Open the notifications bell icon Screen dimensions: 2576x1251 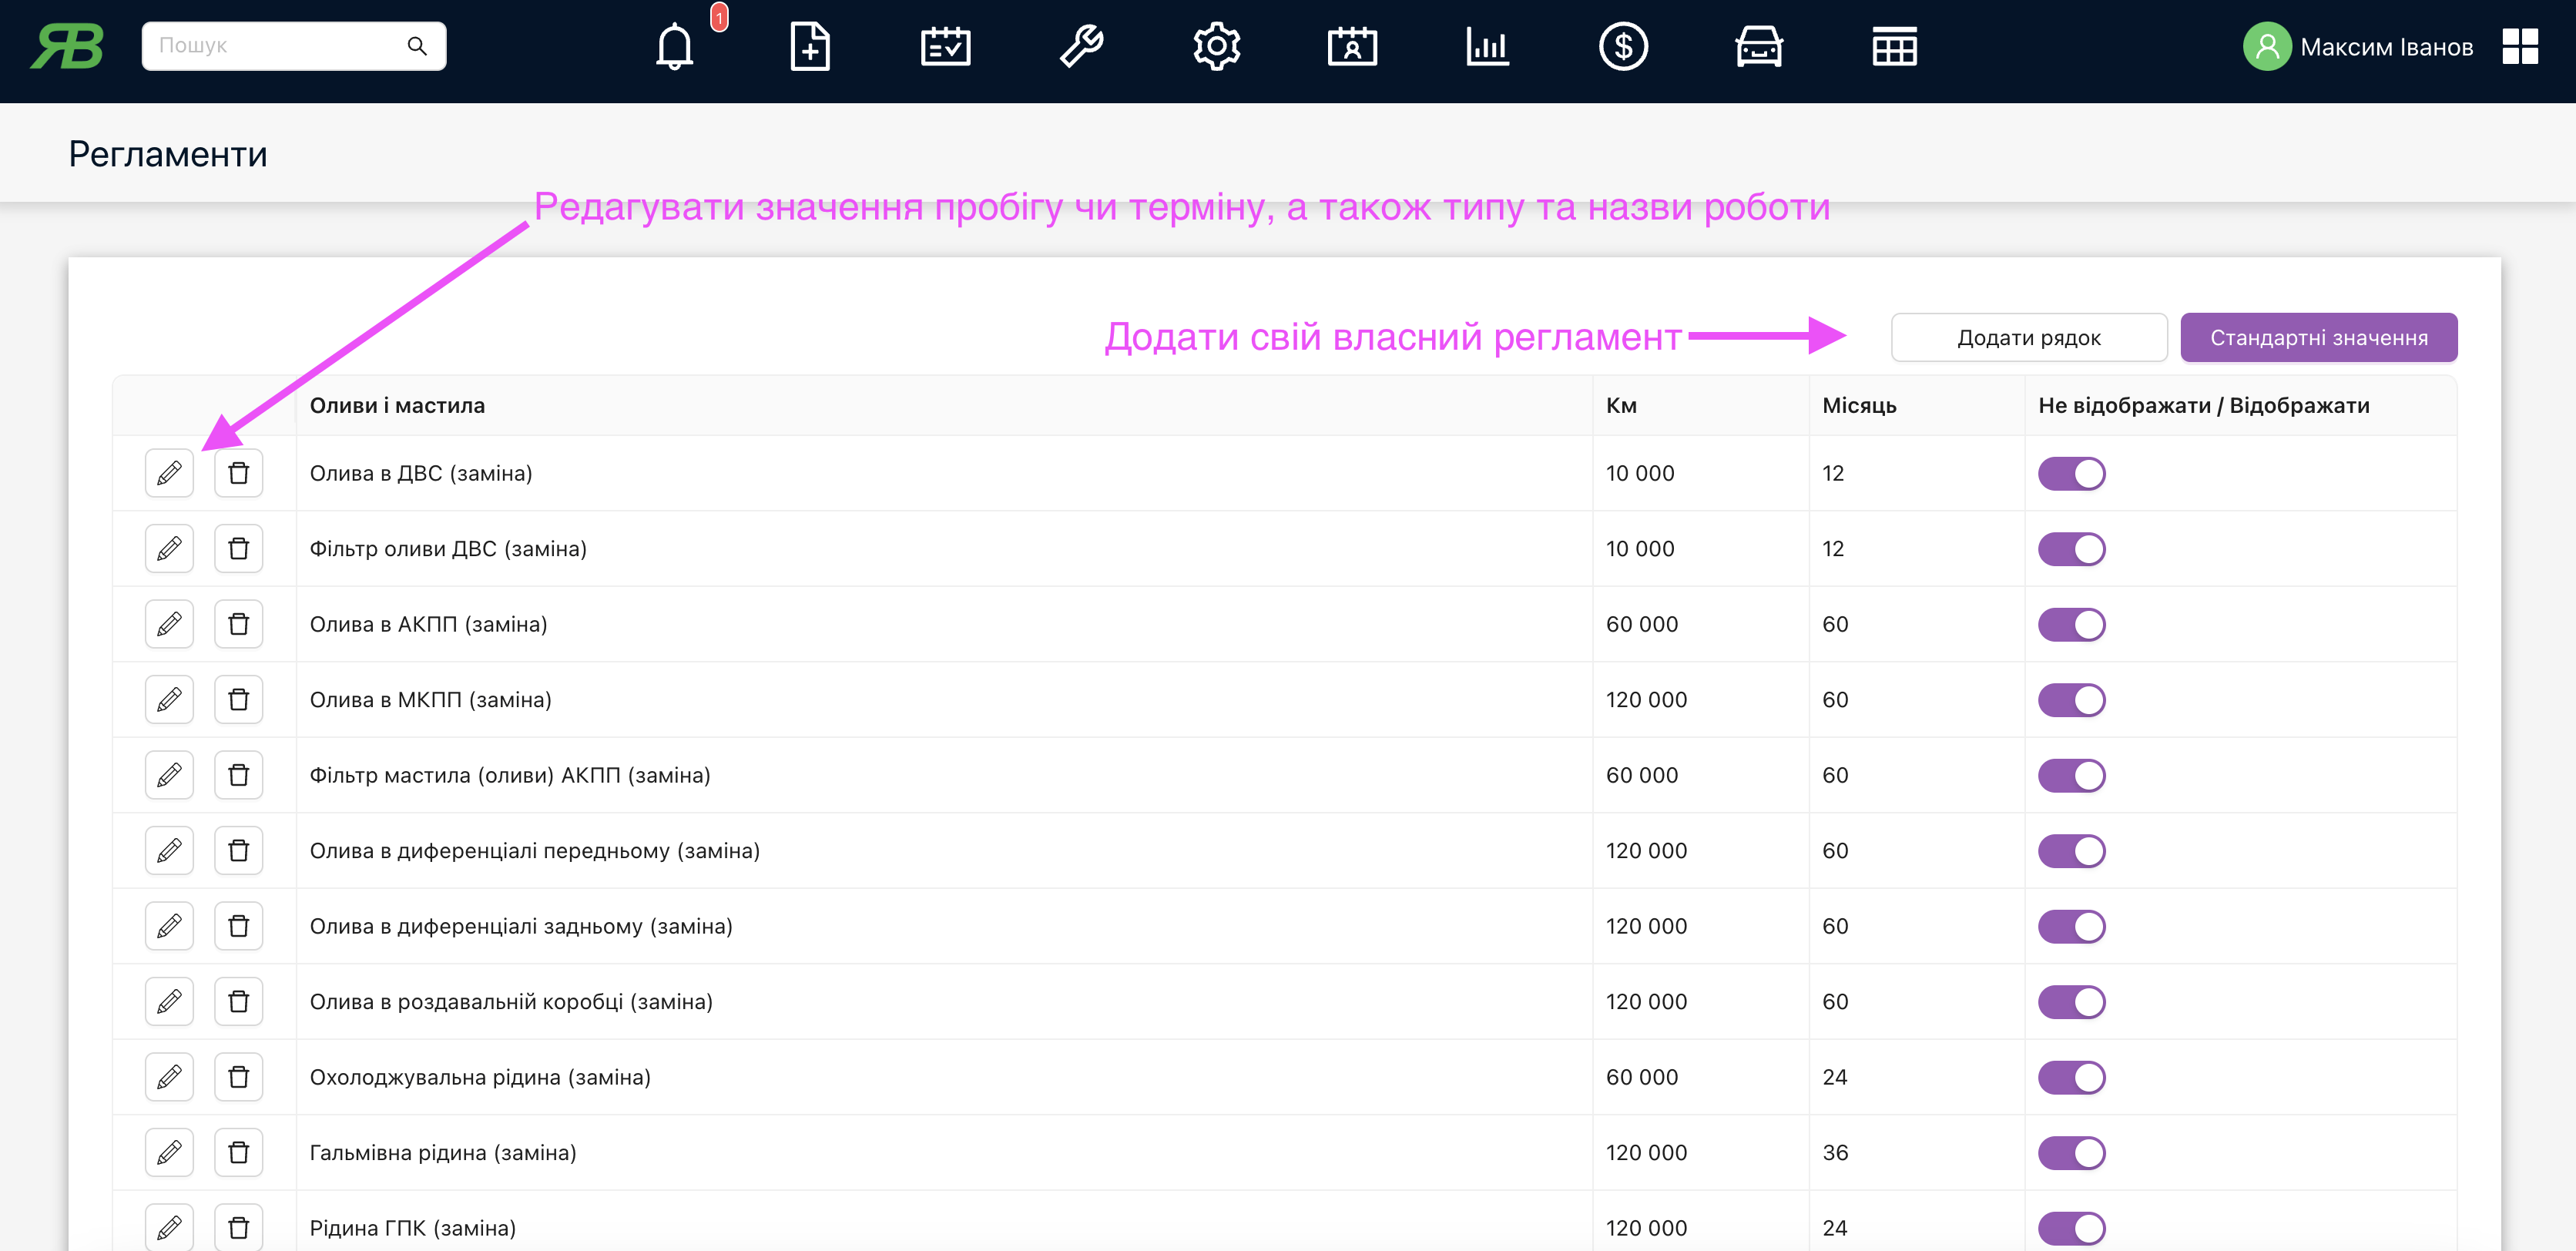tap(675, 46)
